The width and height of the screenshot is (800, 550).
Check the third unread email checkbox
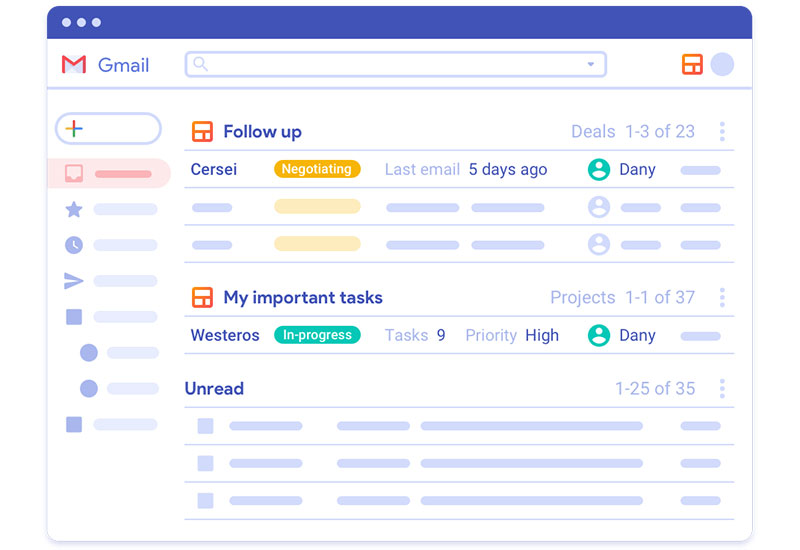point(205,501)
